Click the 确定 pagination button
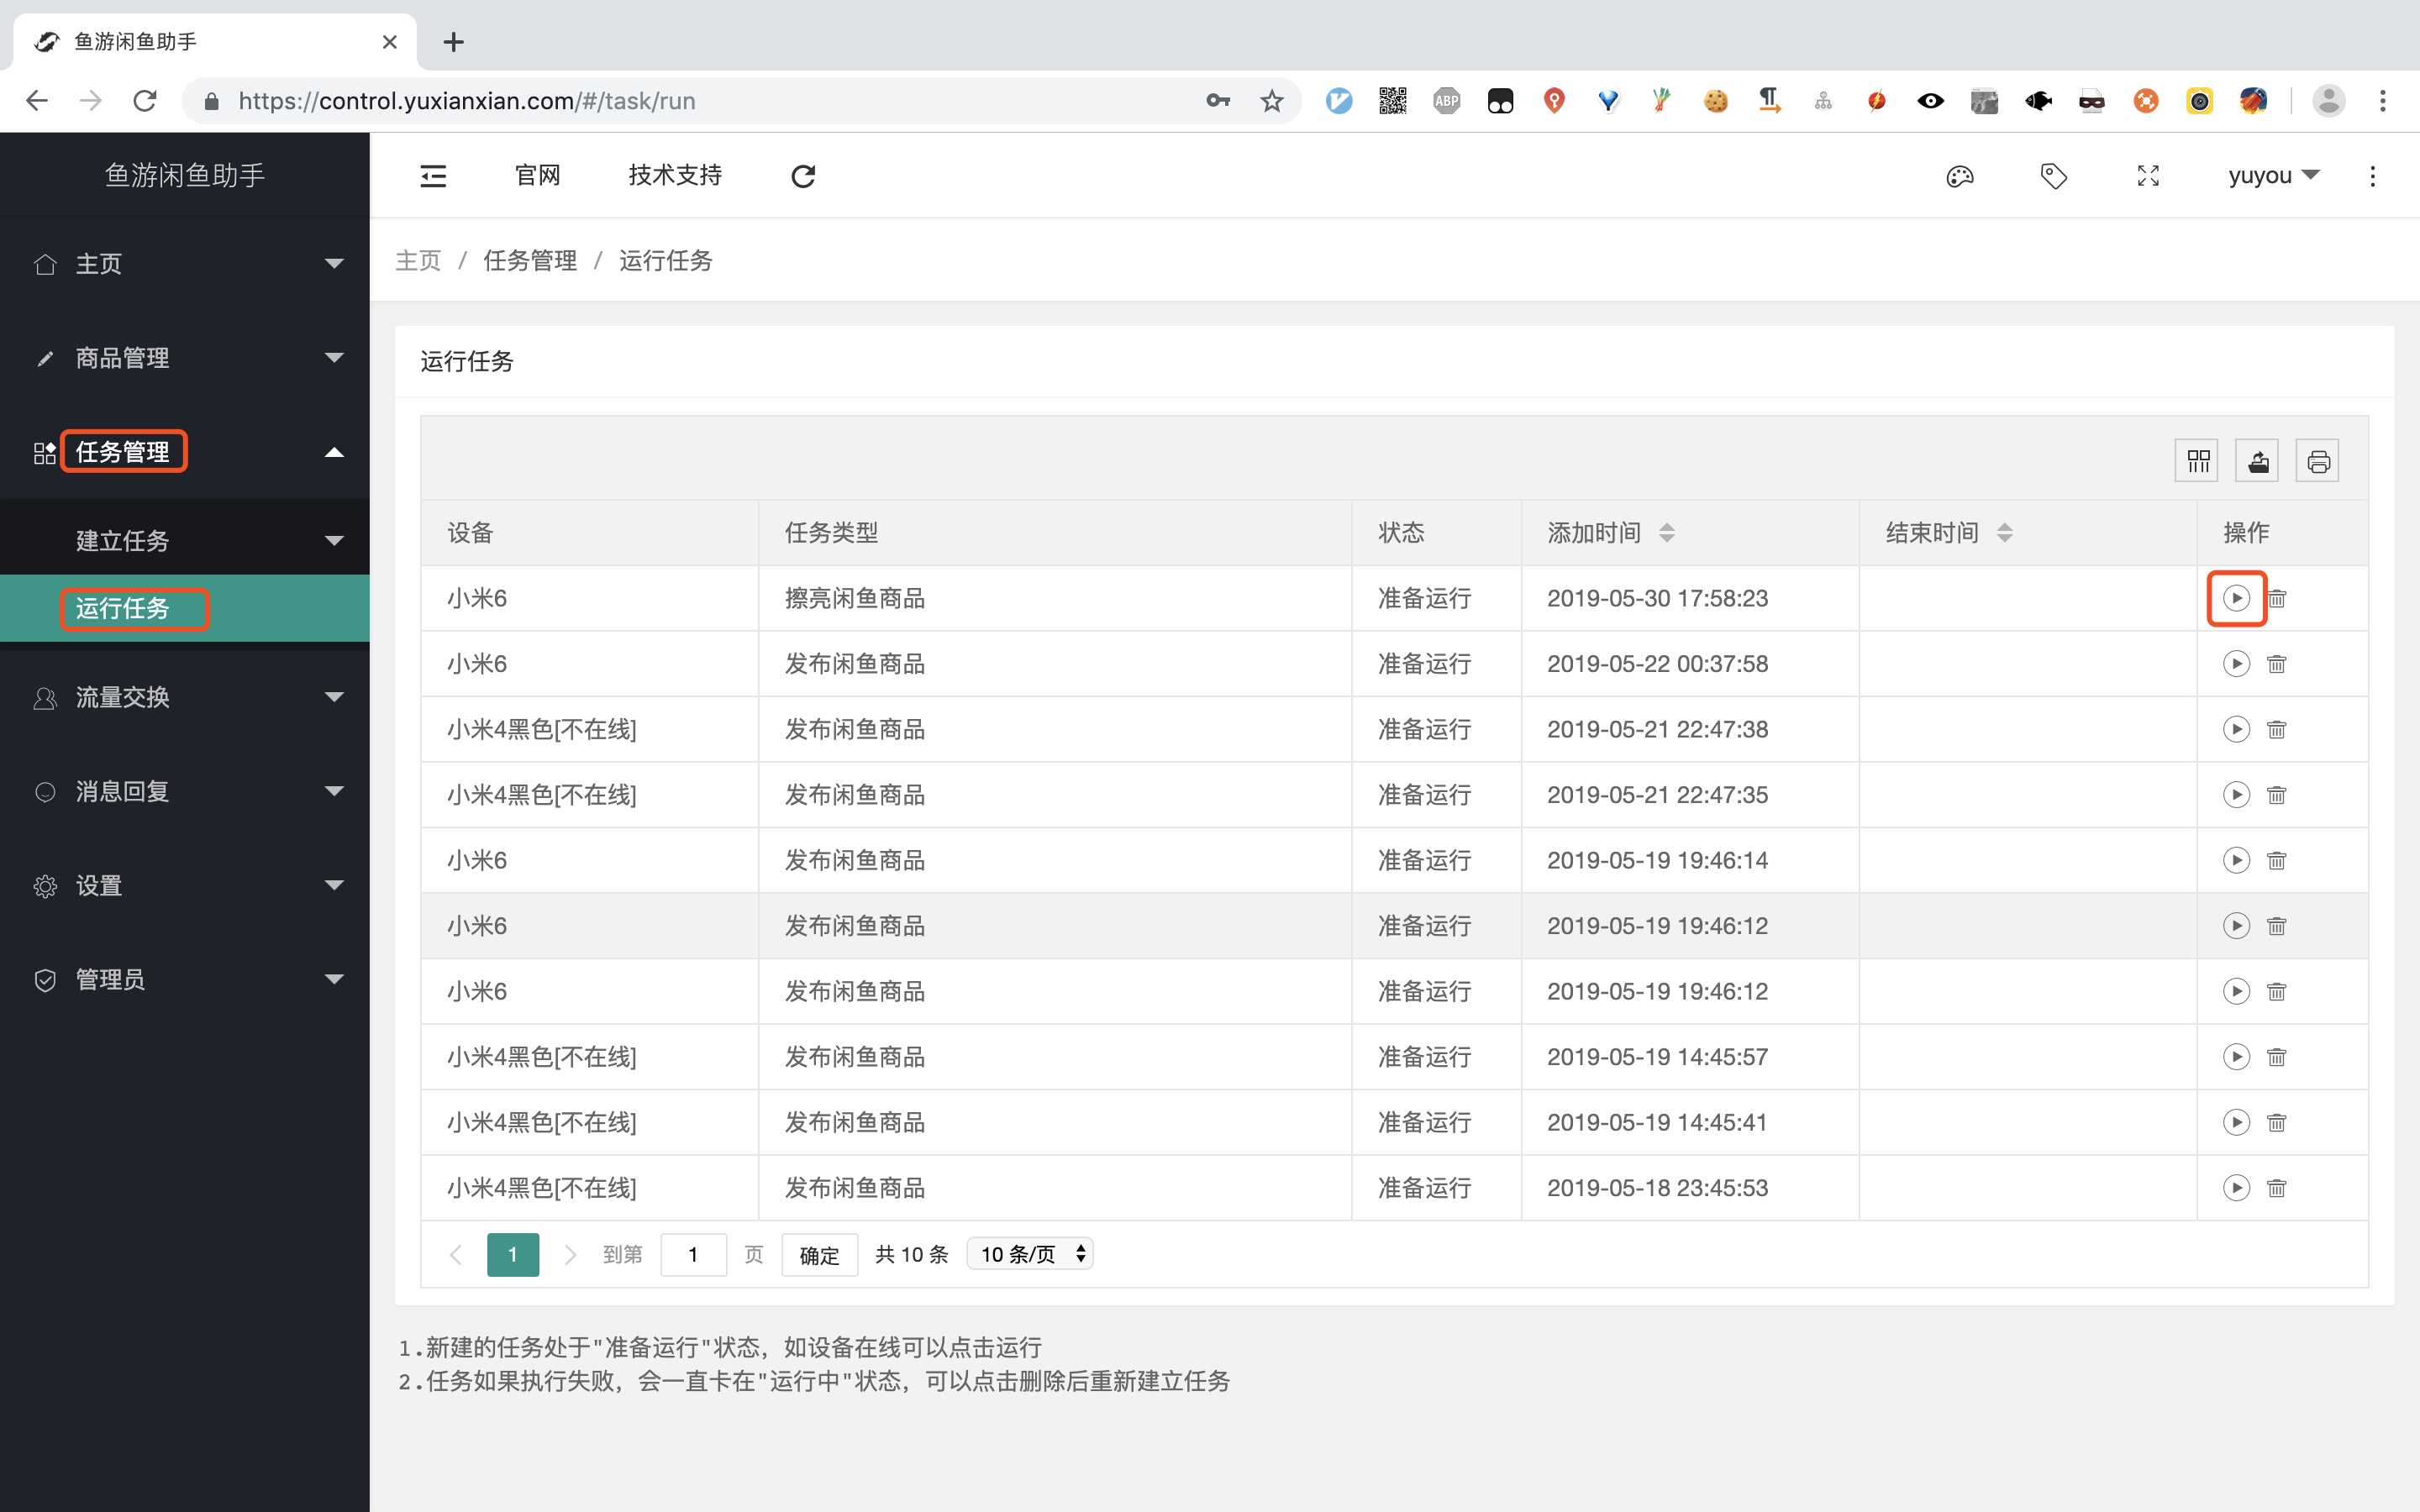Screen dimensions: 2420x1512 pyautogui.click(x=819, y=1255)
